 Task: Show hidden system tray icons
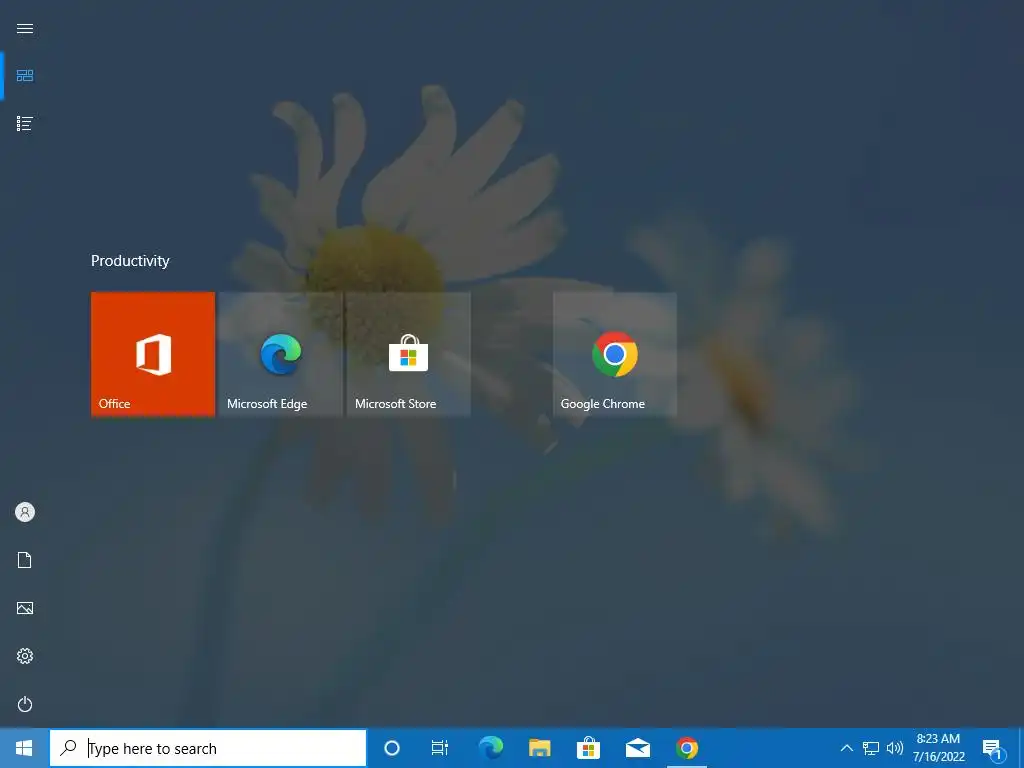click(x=846, y=748)
